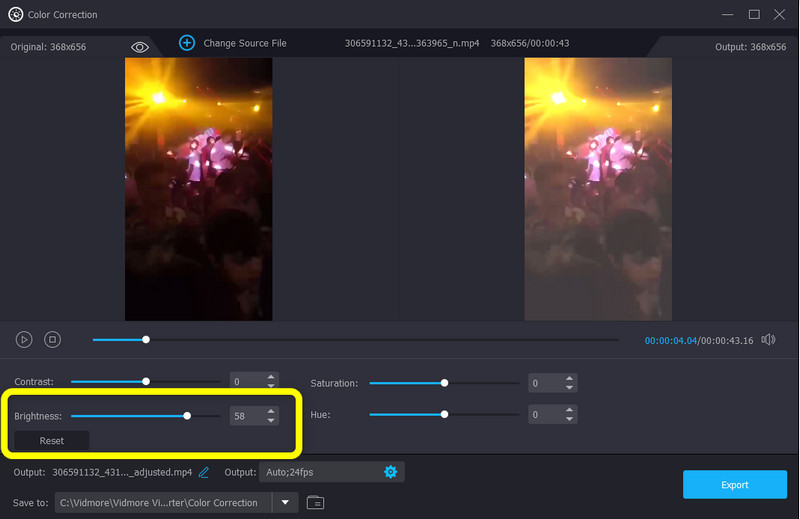Click the Brightness value field showing 58
The width and height of the screenshot is (800, 519).
click(x=246, y=415)
